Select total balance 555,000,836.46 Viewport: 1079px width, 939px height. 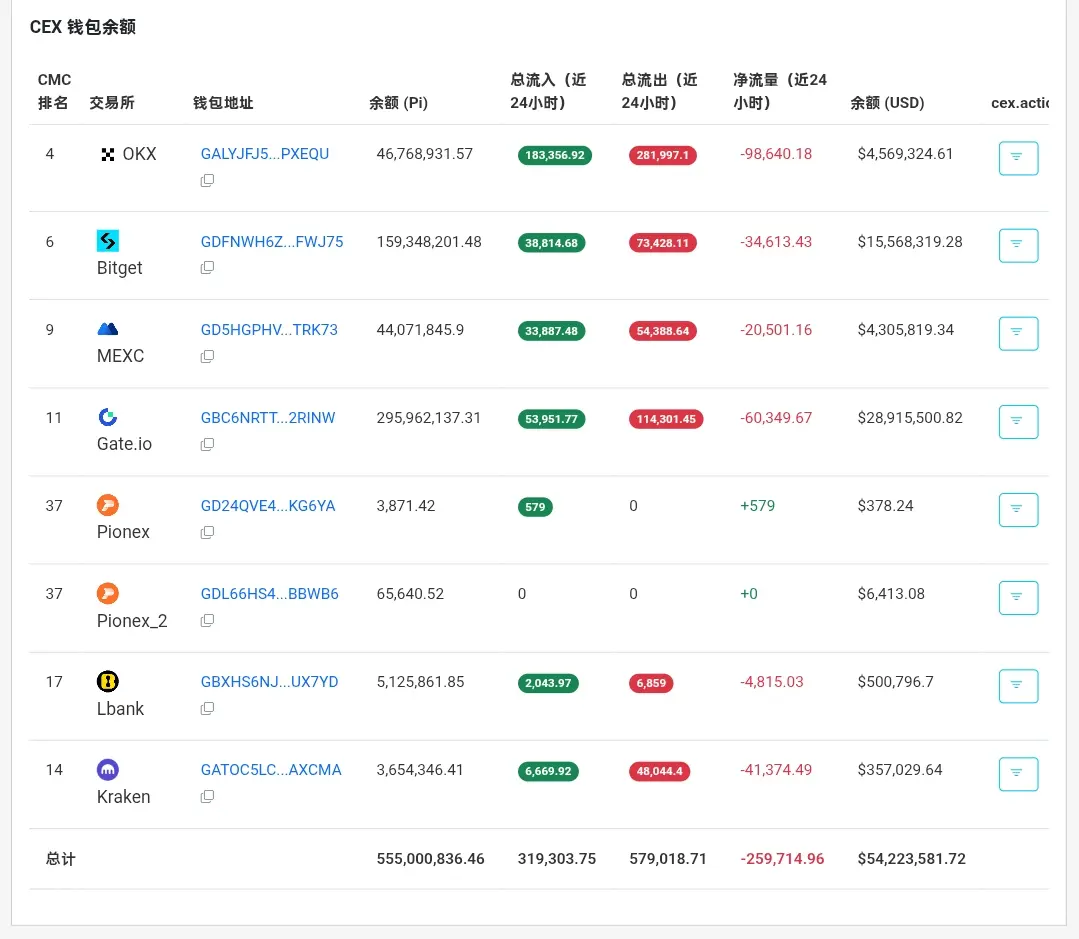[x=430, y=859]
